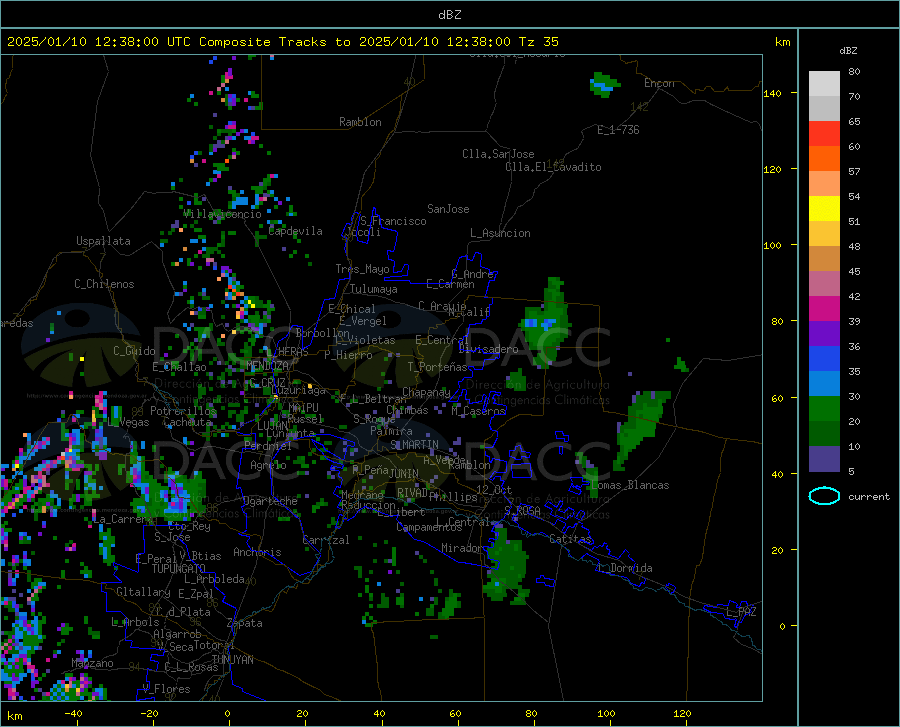Image resolution: width=900 pixels, height=727 pixels.
Task: Click the 140 km vertical axis tick
Action: (773, 93)
